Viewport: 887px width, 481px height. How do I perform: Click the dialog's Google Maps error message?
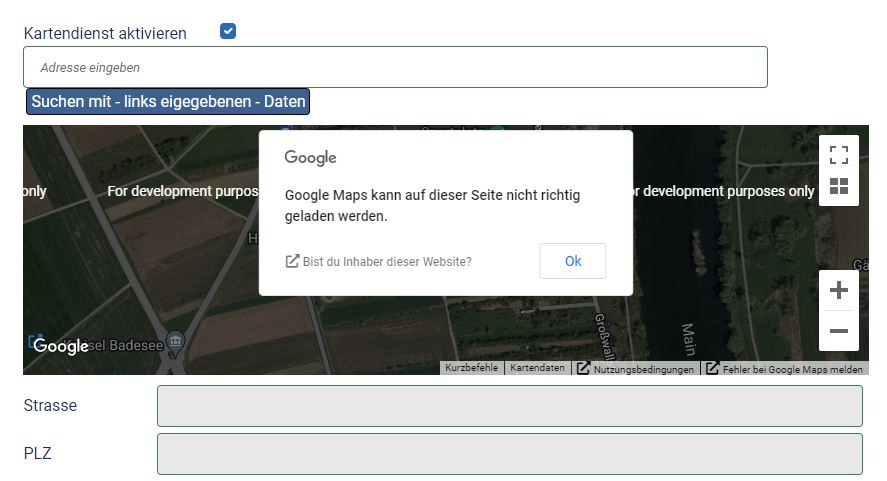[x=432, y=205]
